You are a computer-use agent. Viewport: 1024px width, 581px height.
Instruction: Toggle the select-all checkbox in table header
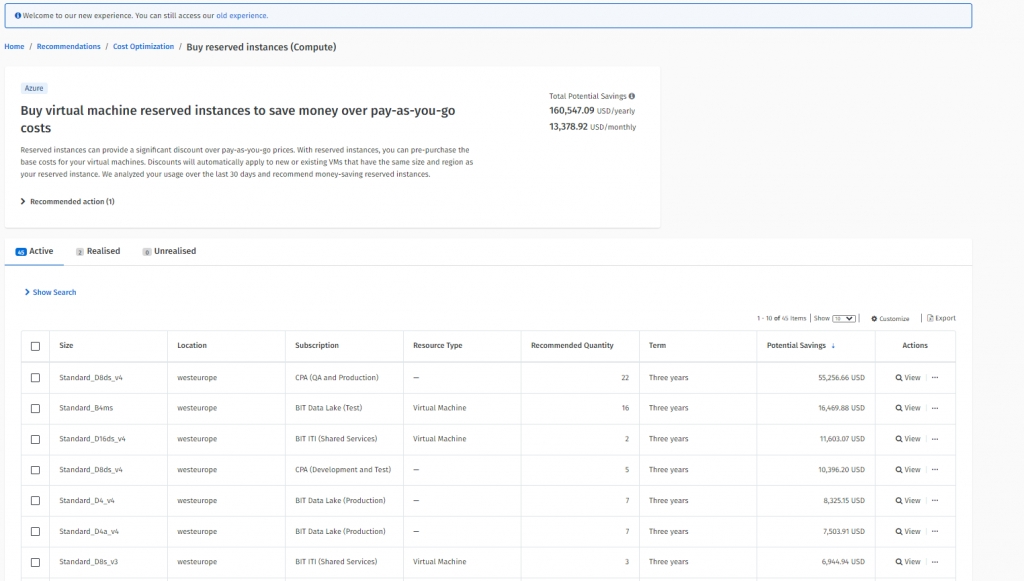tap(36, 346)
